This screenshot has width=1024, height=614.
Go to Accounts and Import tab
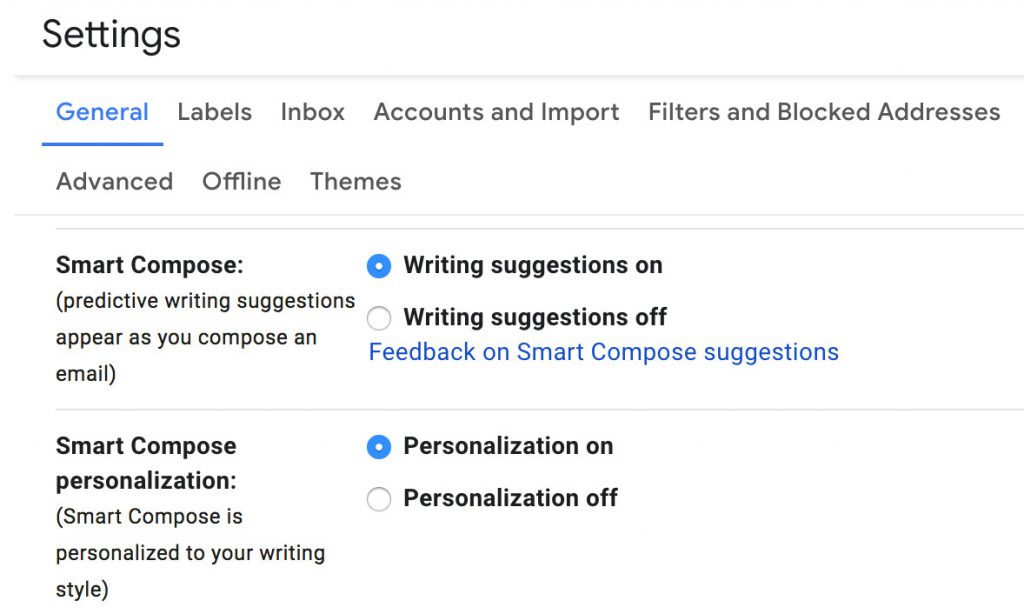(x=496, y=112)
